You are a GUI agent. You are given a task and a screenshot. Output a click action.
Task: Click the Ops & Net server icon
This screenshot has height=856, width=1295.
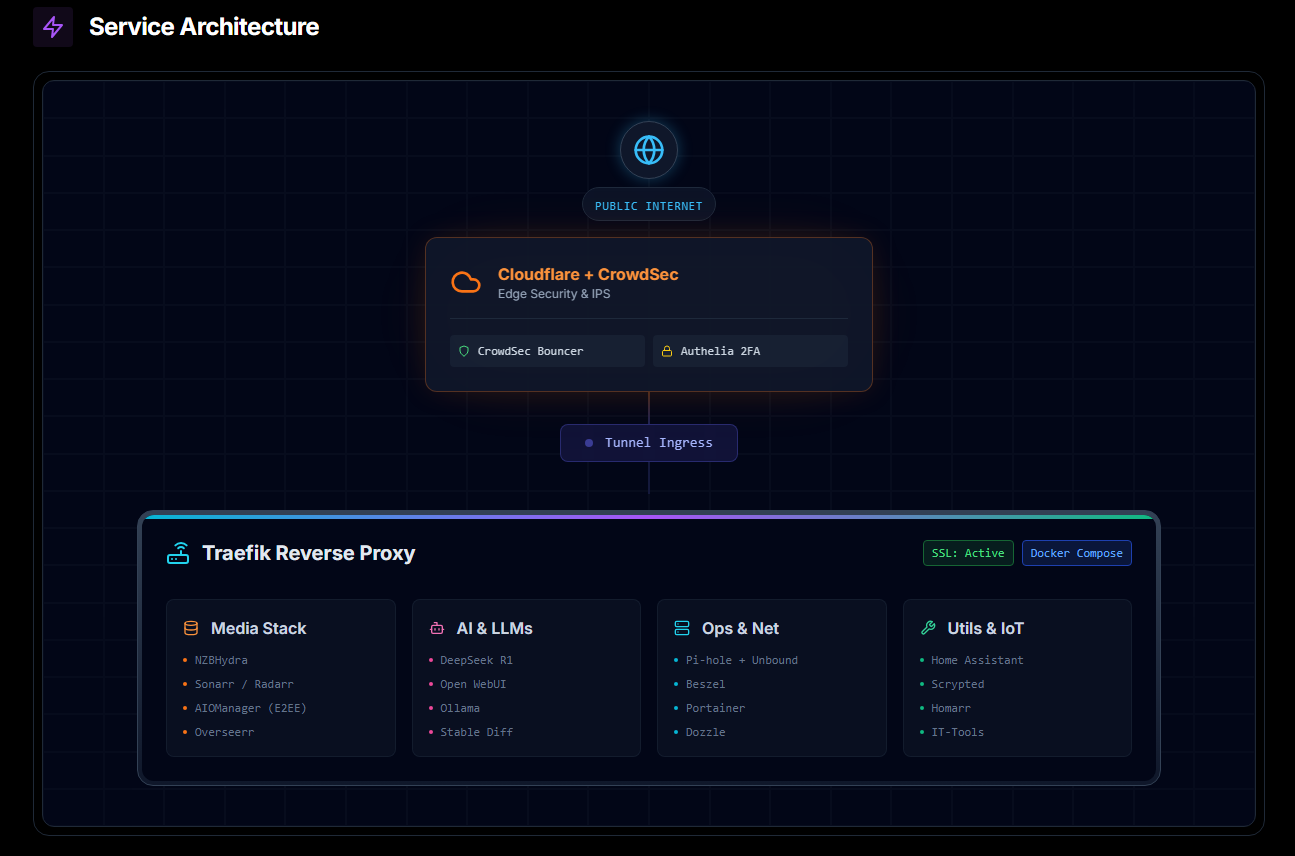click(x=682, y=628)
